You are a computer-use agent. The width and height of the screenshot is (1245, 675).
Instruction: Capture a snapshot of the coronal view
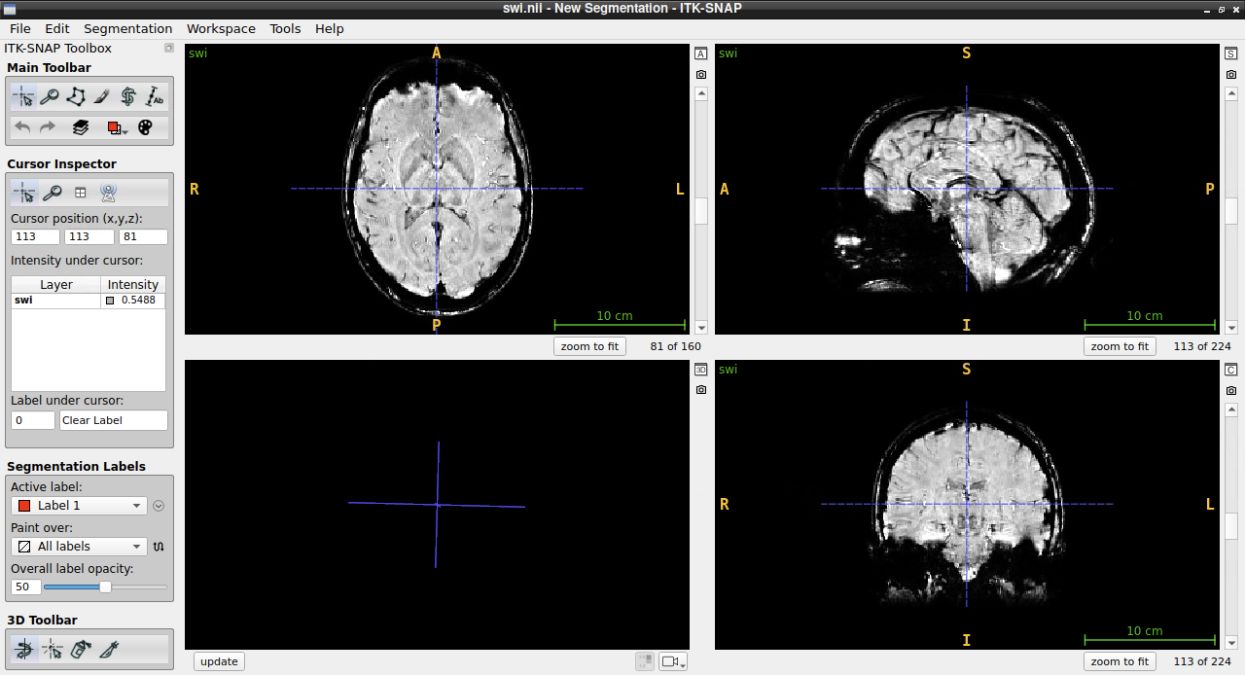[1231, 389]
